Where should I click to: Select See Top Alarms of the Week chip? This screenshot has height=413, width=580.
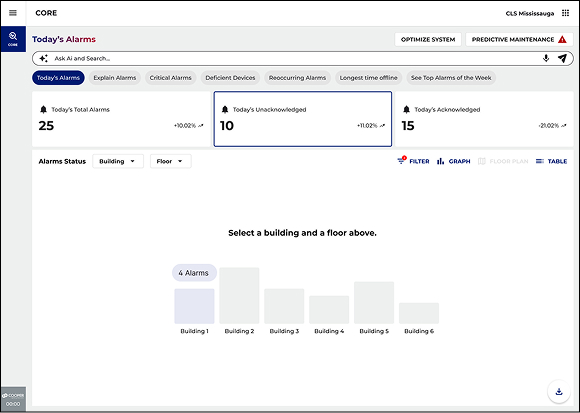coord(451,78)
